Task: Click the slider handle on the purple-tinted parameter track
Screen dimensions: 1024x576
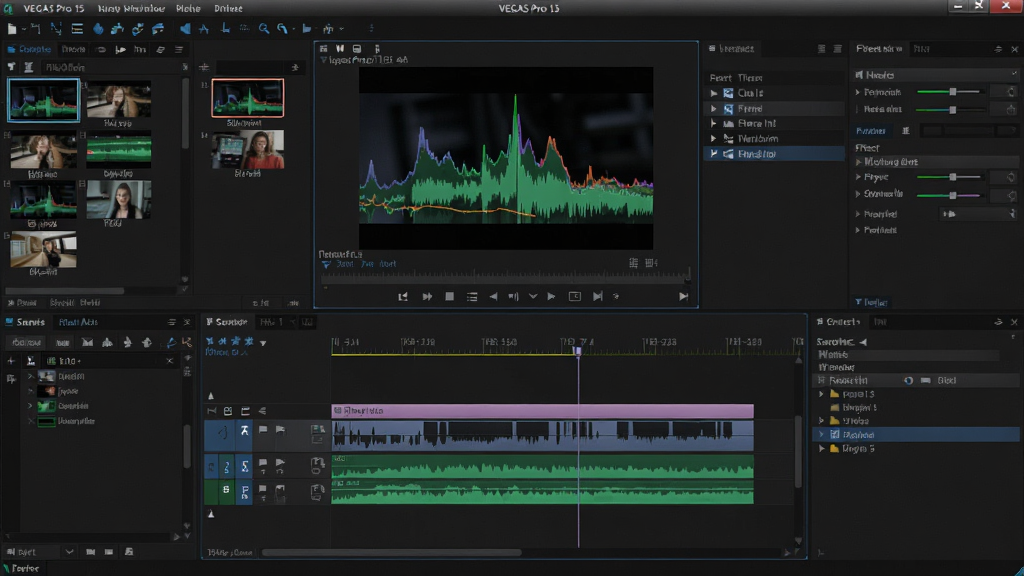Action: (x=953, y=195)
